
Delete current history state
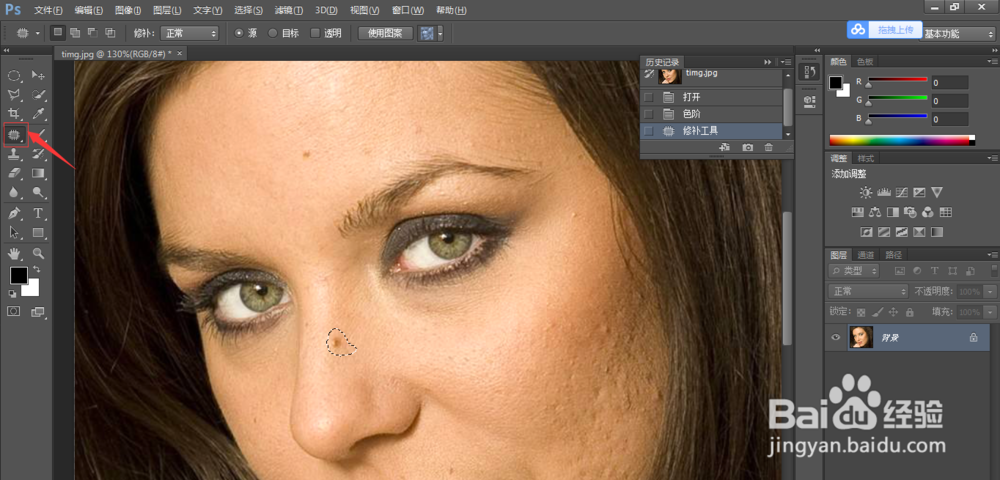pyautogui.click(x=768, y=147)
